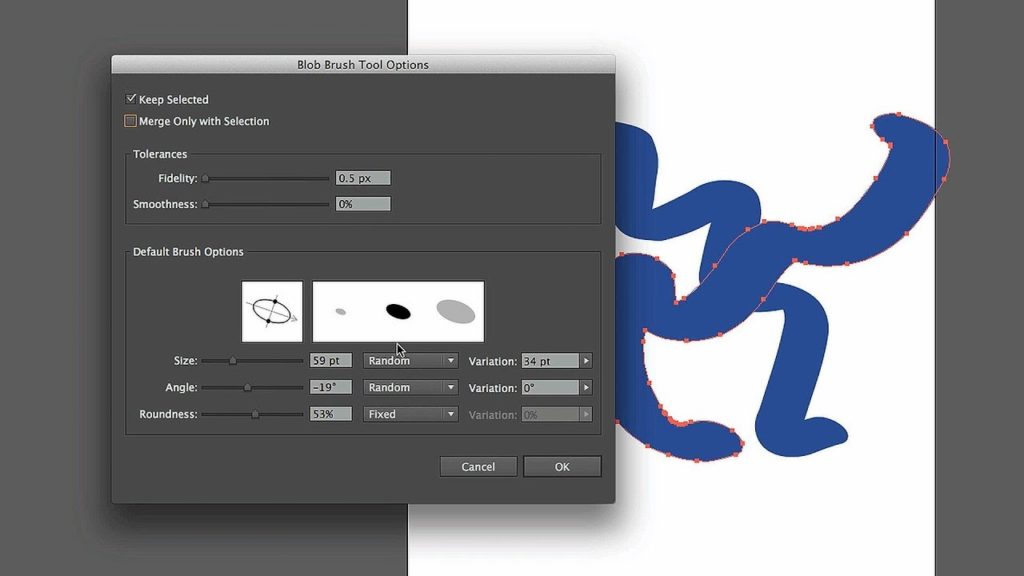Click Cancel button
Screen dimensions: 1024x576
click(x=478, y=466)
